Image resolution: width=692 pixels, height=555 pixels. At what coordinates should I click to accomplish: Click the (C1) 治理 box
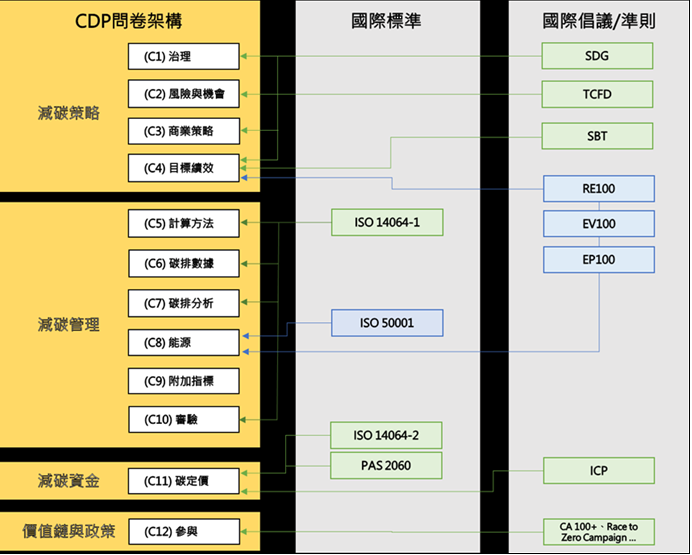pyautogui.click(x=184, y=56)
